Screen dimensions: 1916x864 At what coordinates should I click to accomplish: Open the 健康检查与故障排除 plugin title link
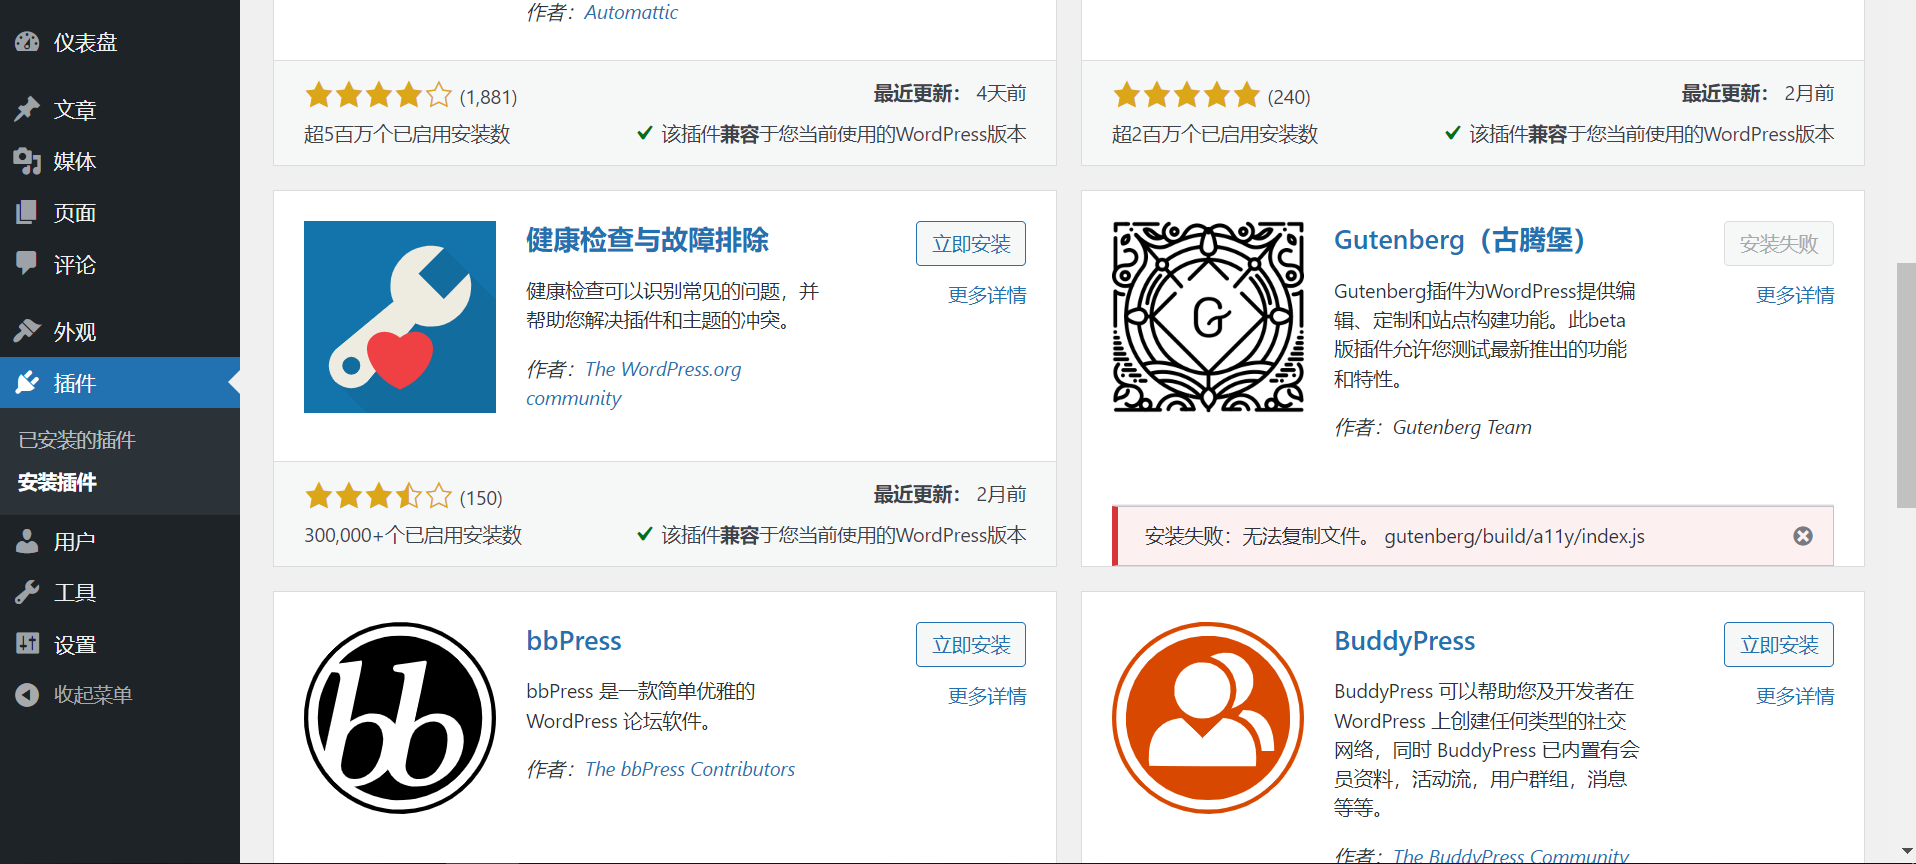tap(647, 240)
